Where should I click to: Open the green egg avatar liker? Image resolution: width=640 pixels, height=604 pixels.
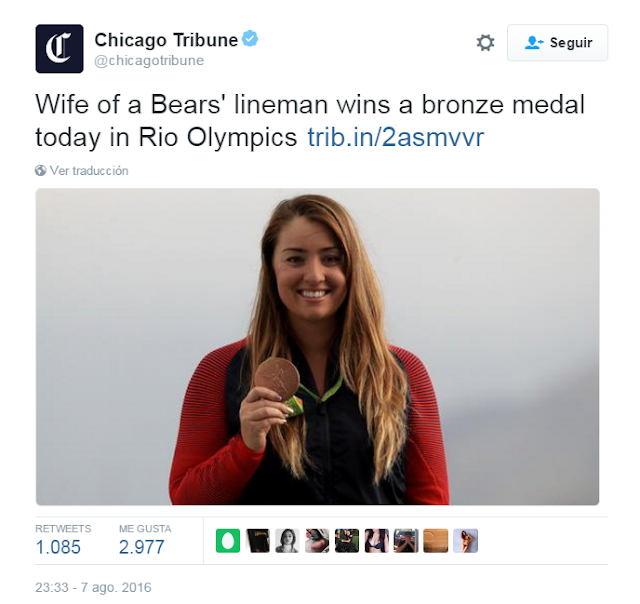click(228, 541)
